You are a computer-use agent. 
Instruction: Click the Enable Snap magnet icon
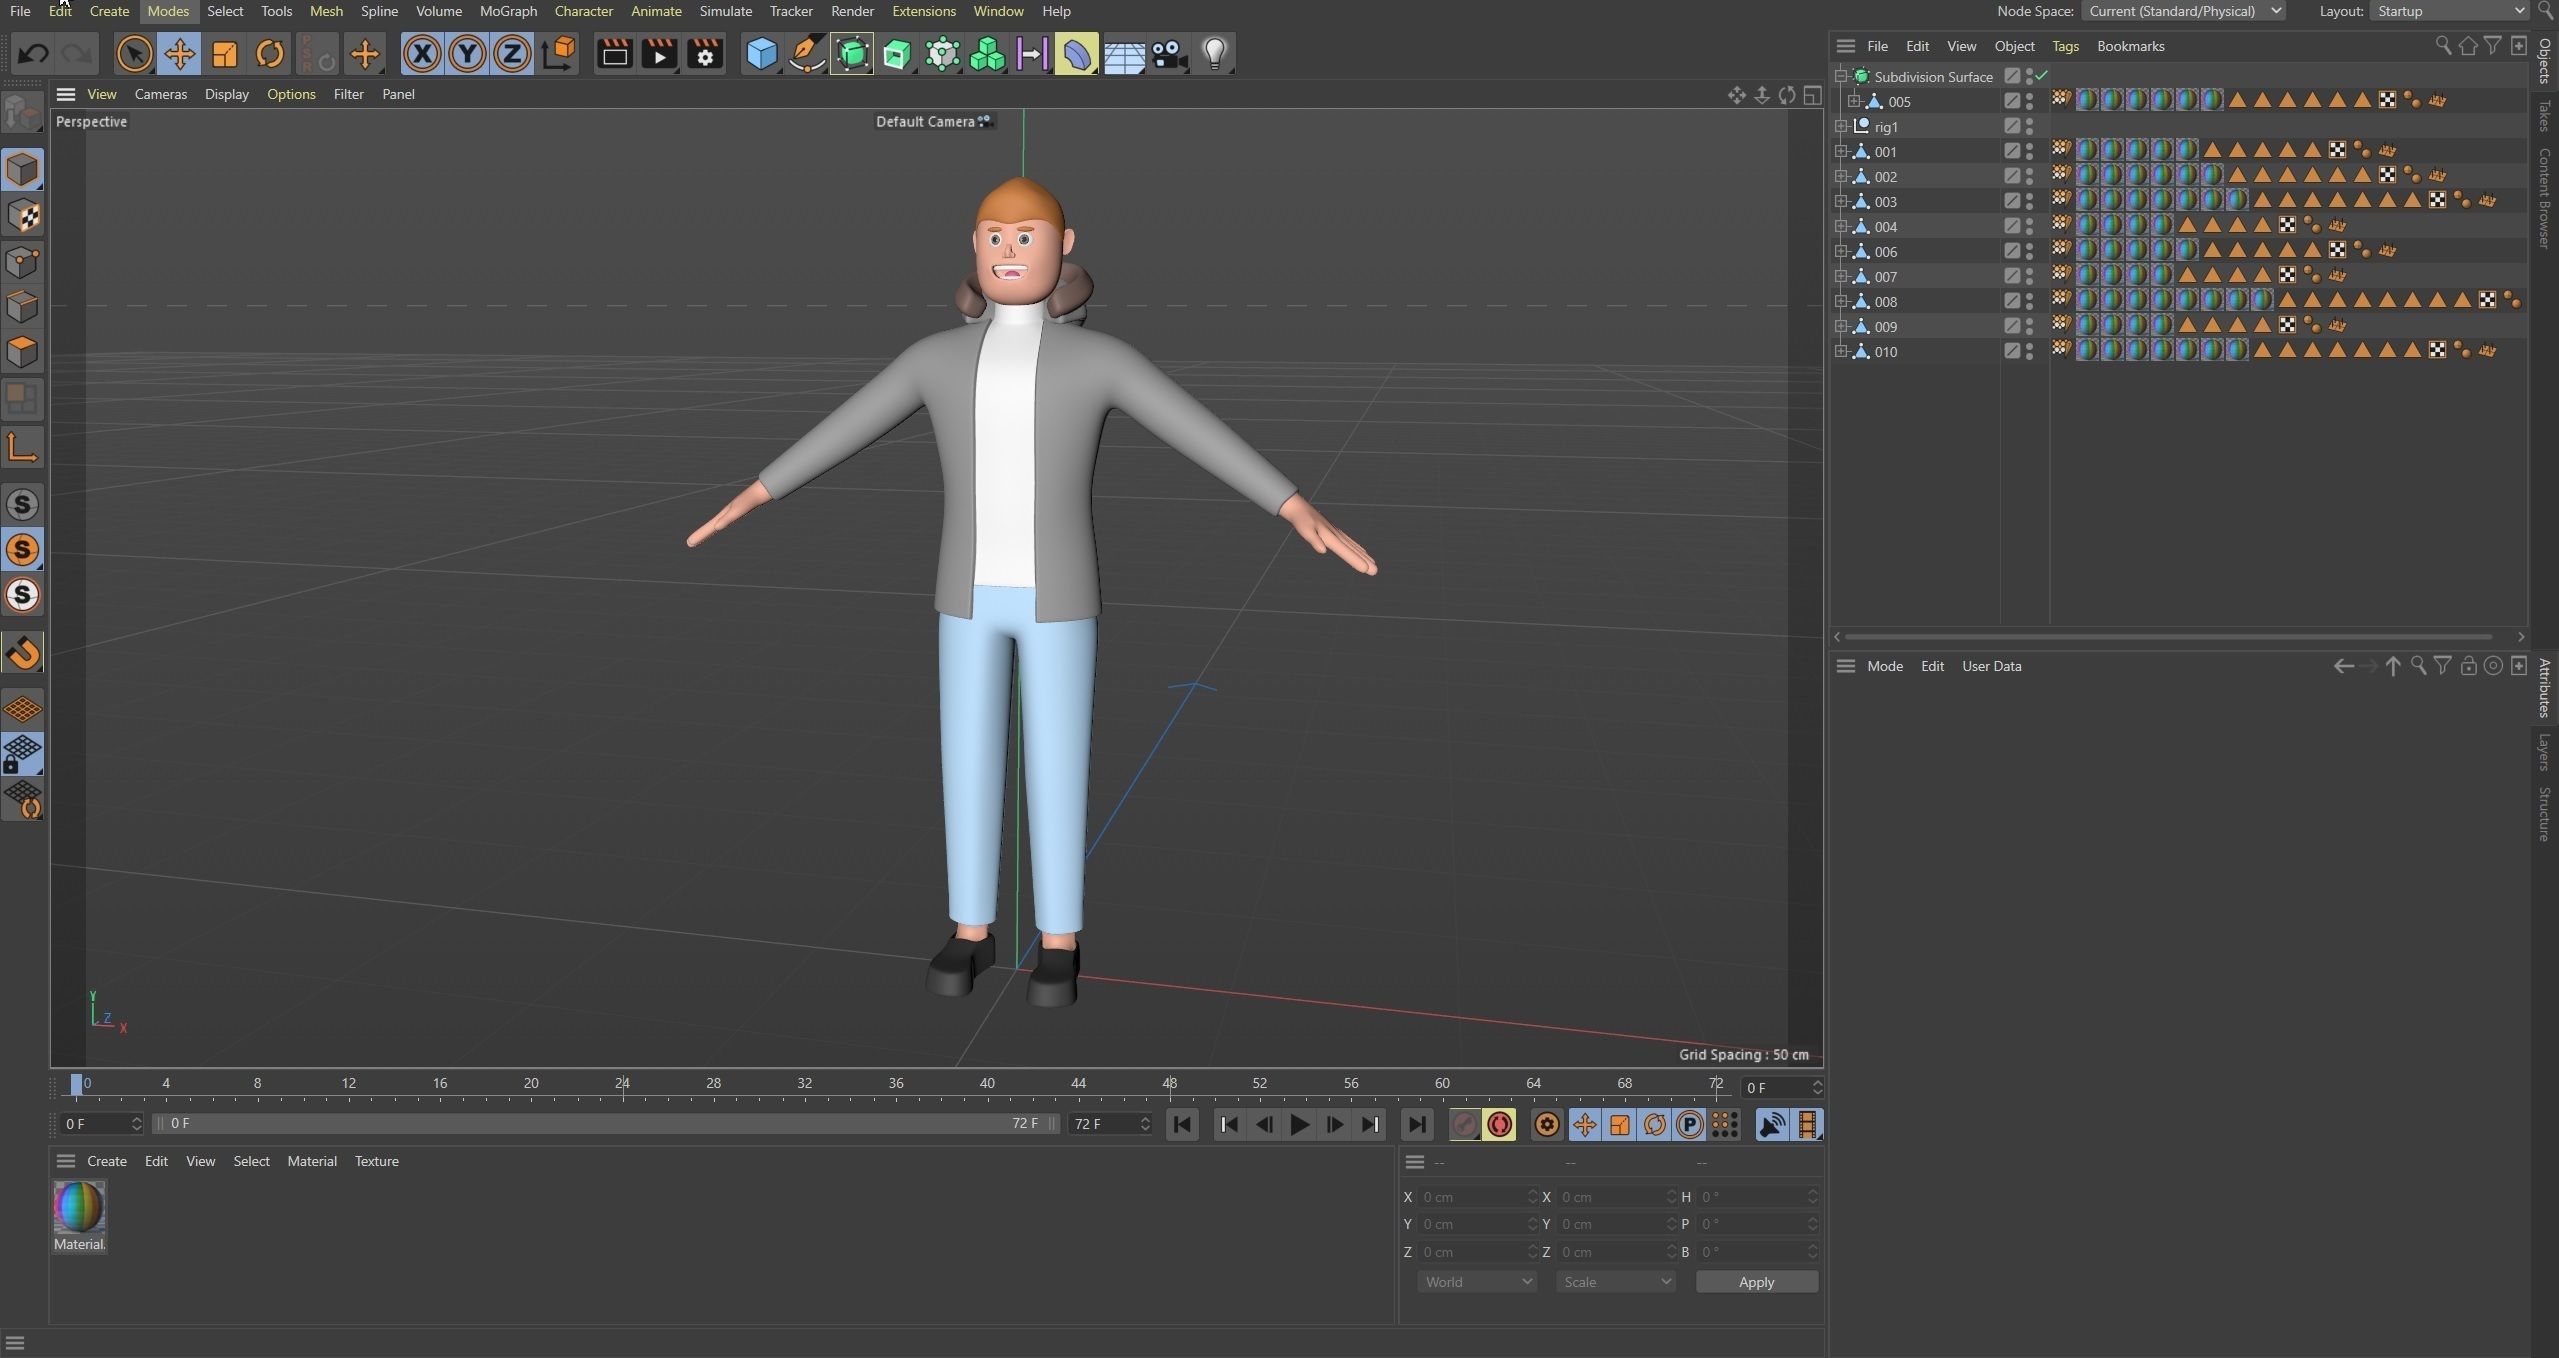pyautogui.click(x=23, y=652)
